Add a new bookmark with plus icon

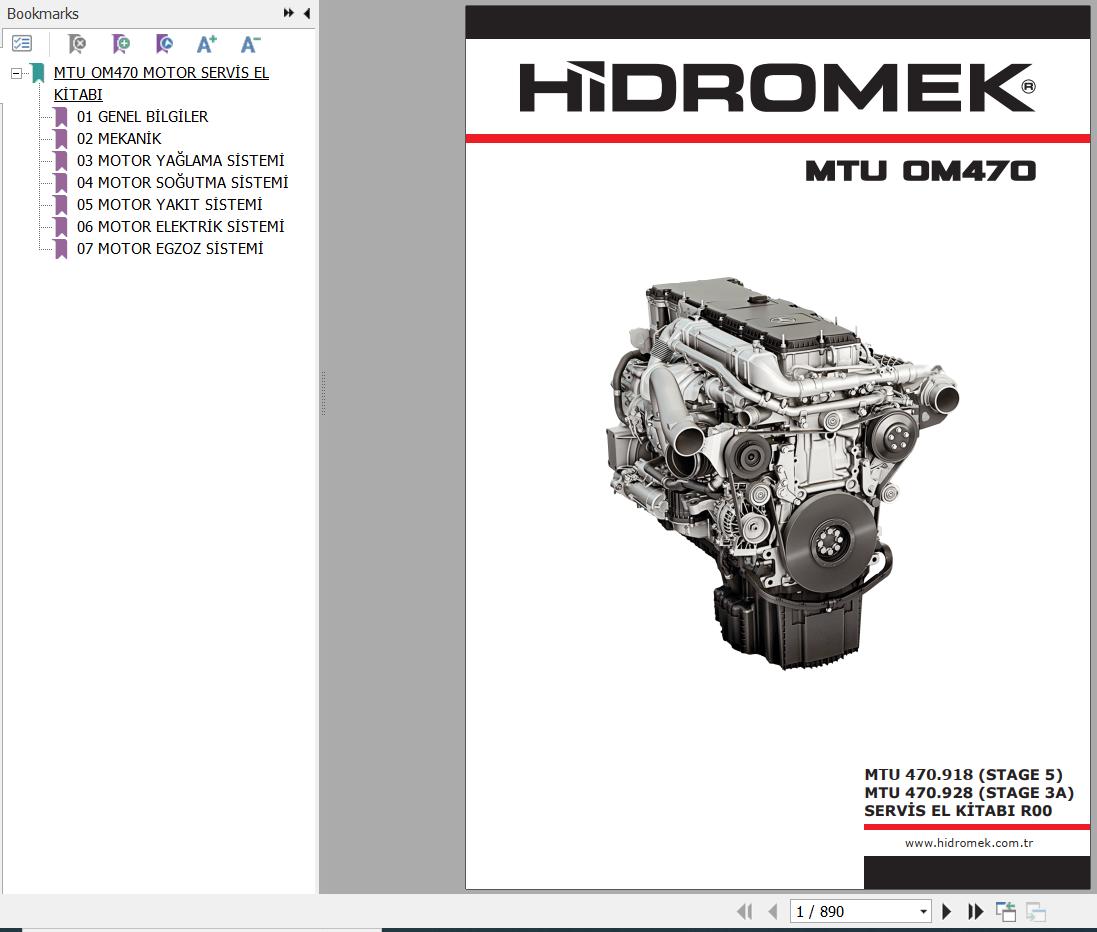121,44
